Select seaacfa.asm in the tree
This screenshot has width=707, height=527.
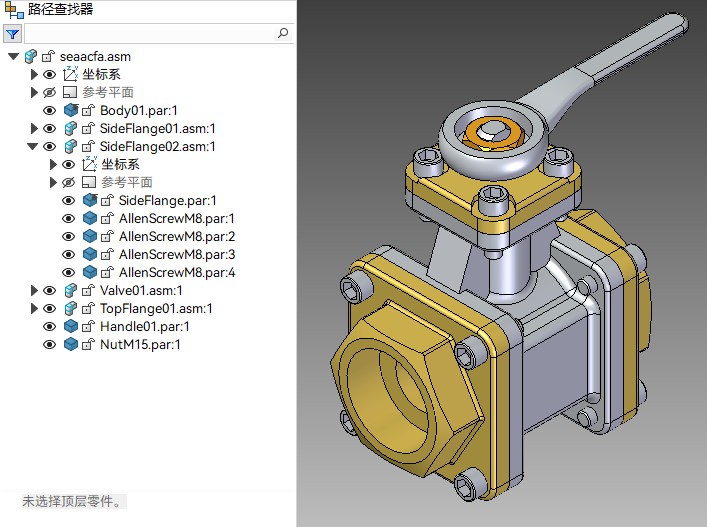(x=95, y=56)
